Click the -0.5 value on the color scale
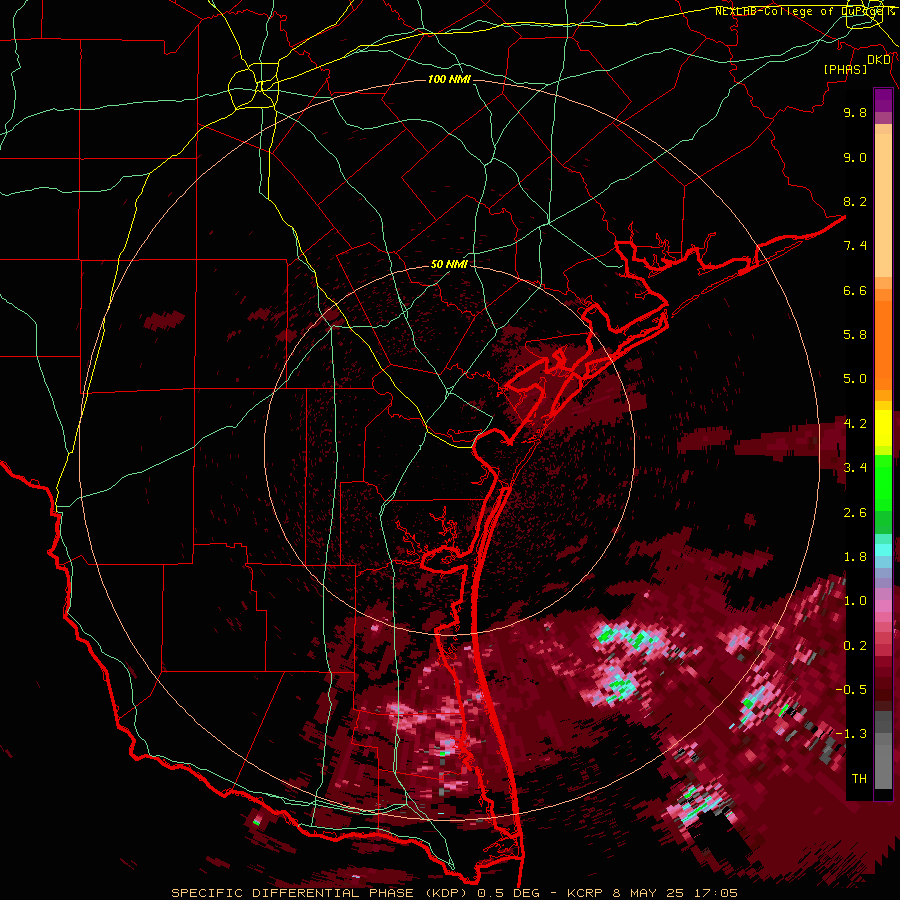 (x=852, y=690)
